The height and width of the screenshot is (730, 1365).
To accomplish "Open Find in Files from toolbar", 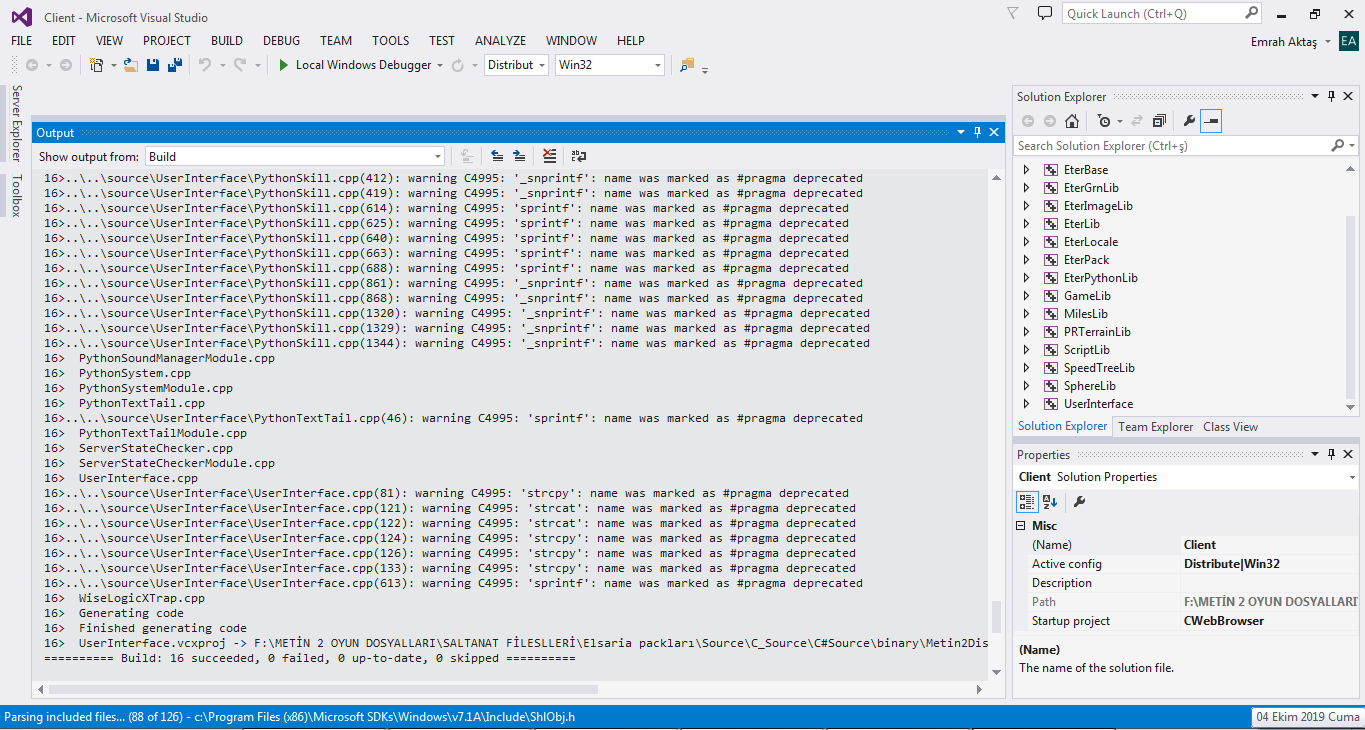I will tap(687, 65).
